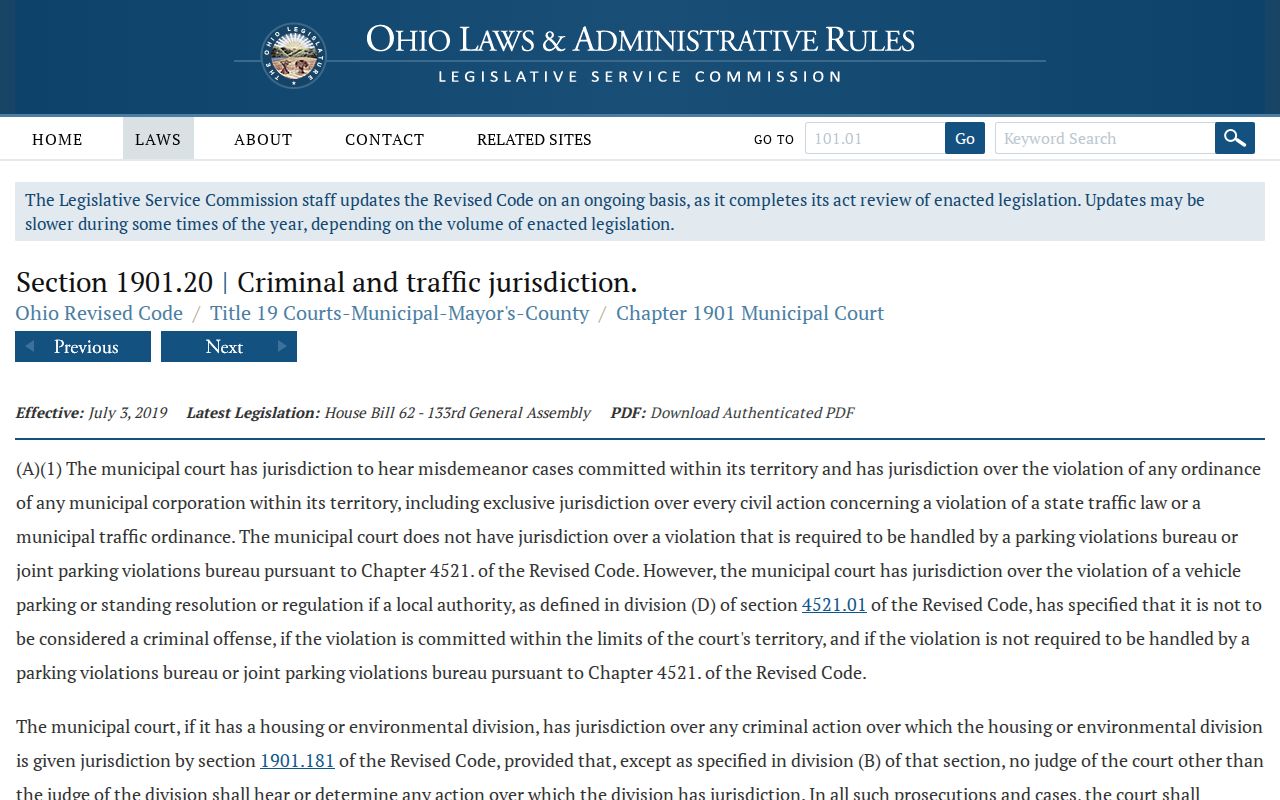This screenshot has height=800, width=1280.
Task: Focus the Keyword Search field
Action: click(x=1105, y=138)
